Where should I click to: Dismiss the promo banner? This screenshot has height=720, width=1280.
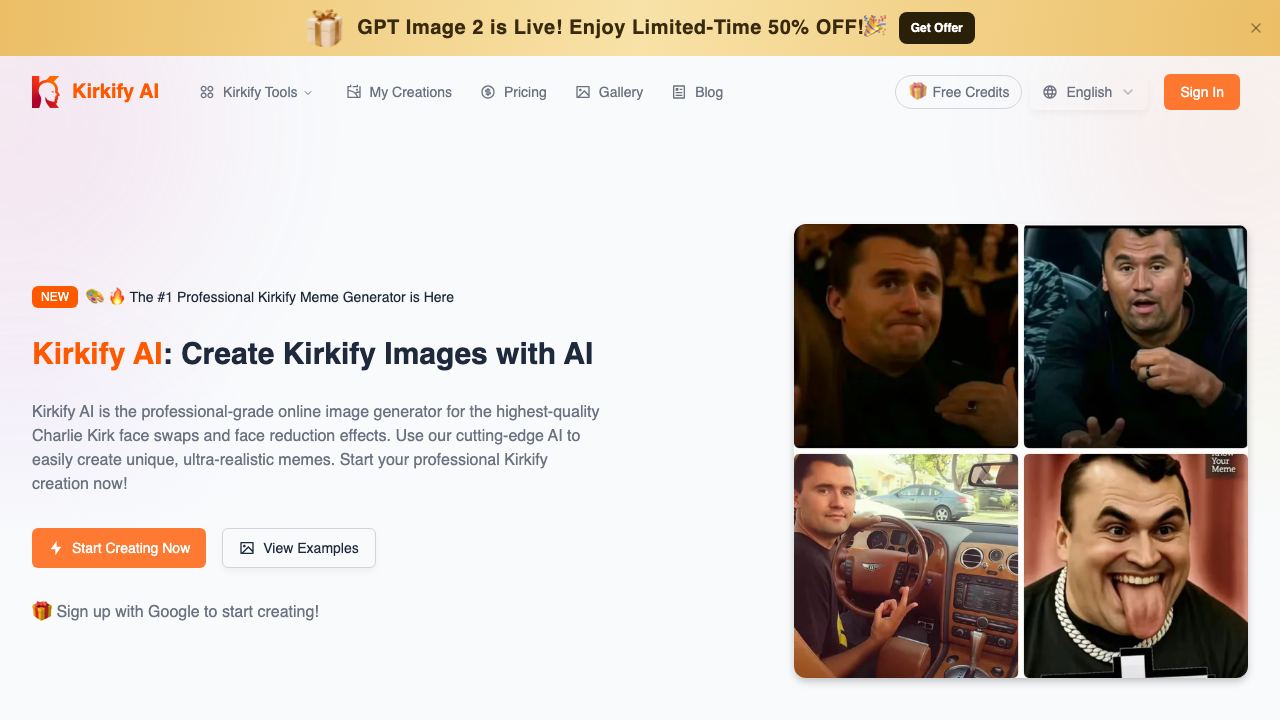(1256, 28)
